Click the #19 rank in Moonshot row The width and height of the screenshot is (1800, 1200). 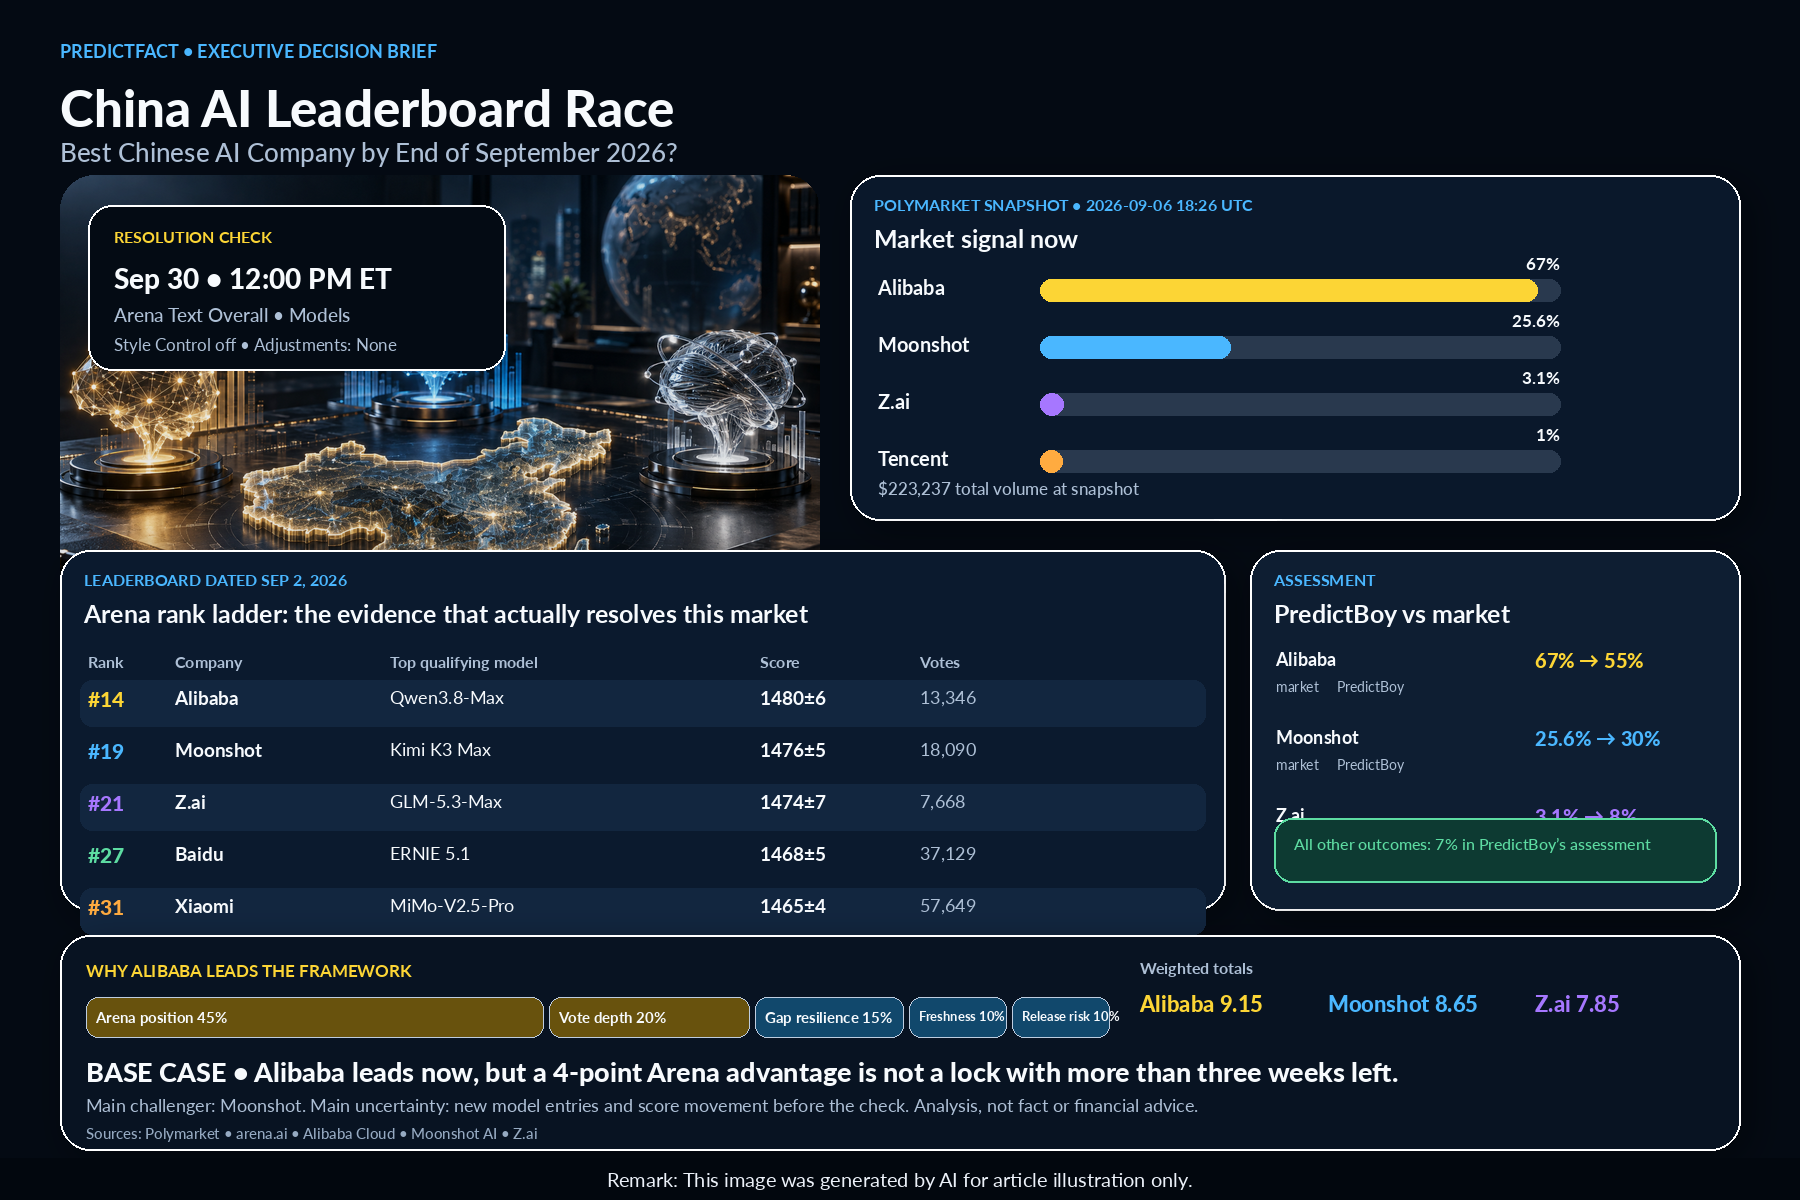click(106, 751)
